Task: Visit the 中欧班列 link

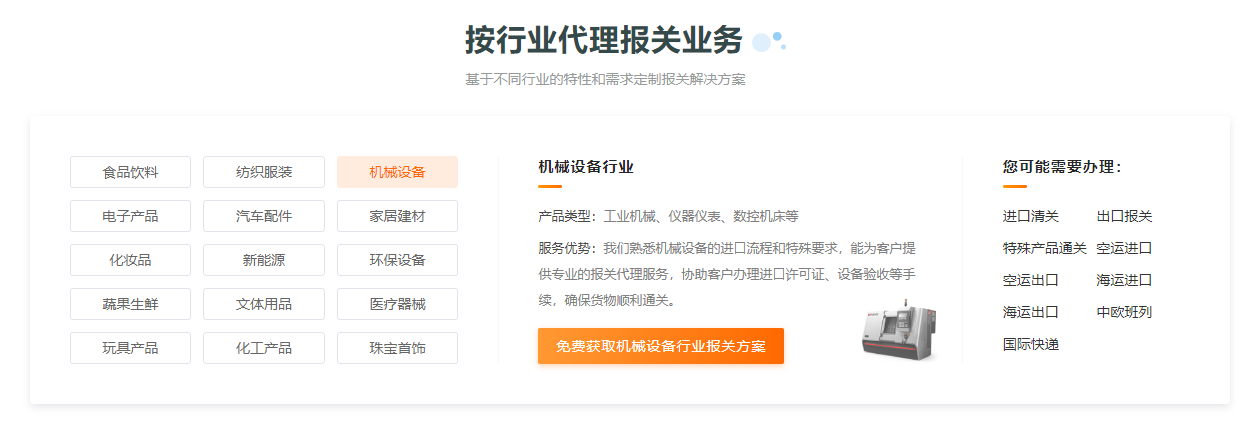Action: (x=1124, y=312)
